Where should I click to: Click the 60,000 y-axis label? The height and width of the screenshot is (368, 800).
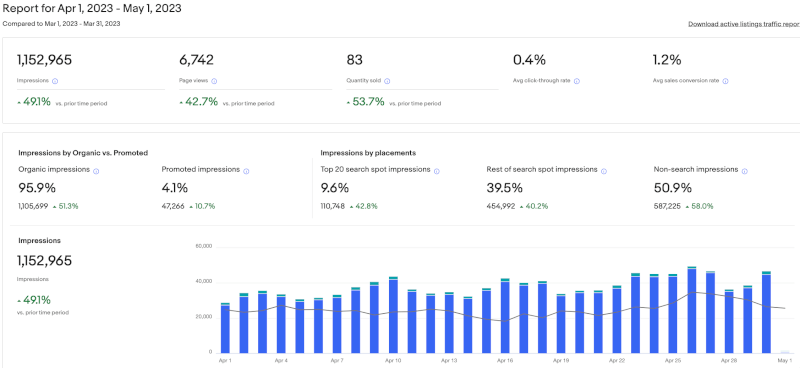pos(204,247)
